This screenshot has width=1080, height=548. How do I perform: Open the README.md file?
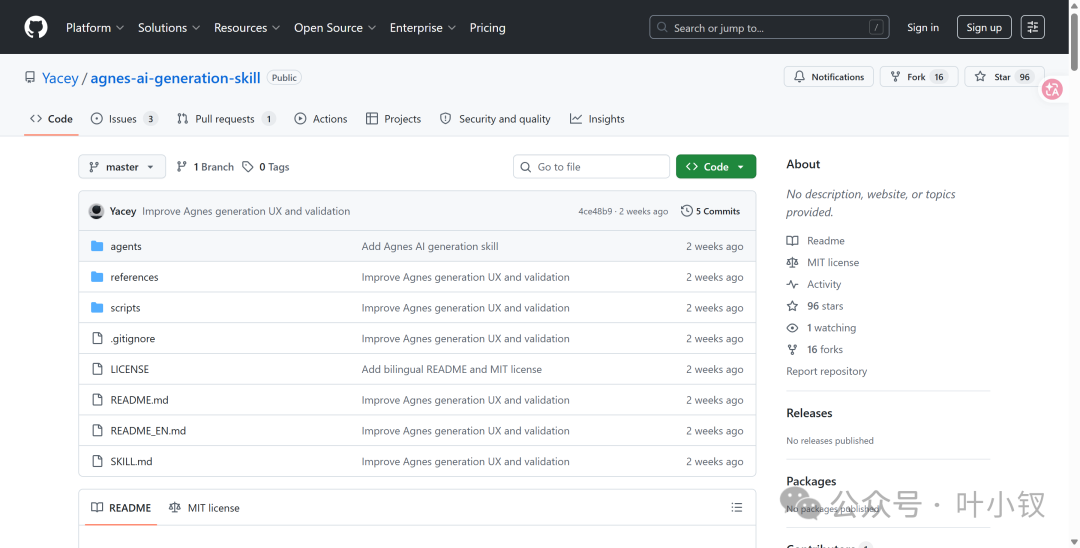coord(139,400)
